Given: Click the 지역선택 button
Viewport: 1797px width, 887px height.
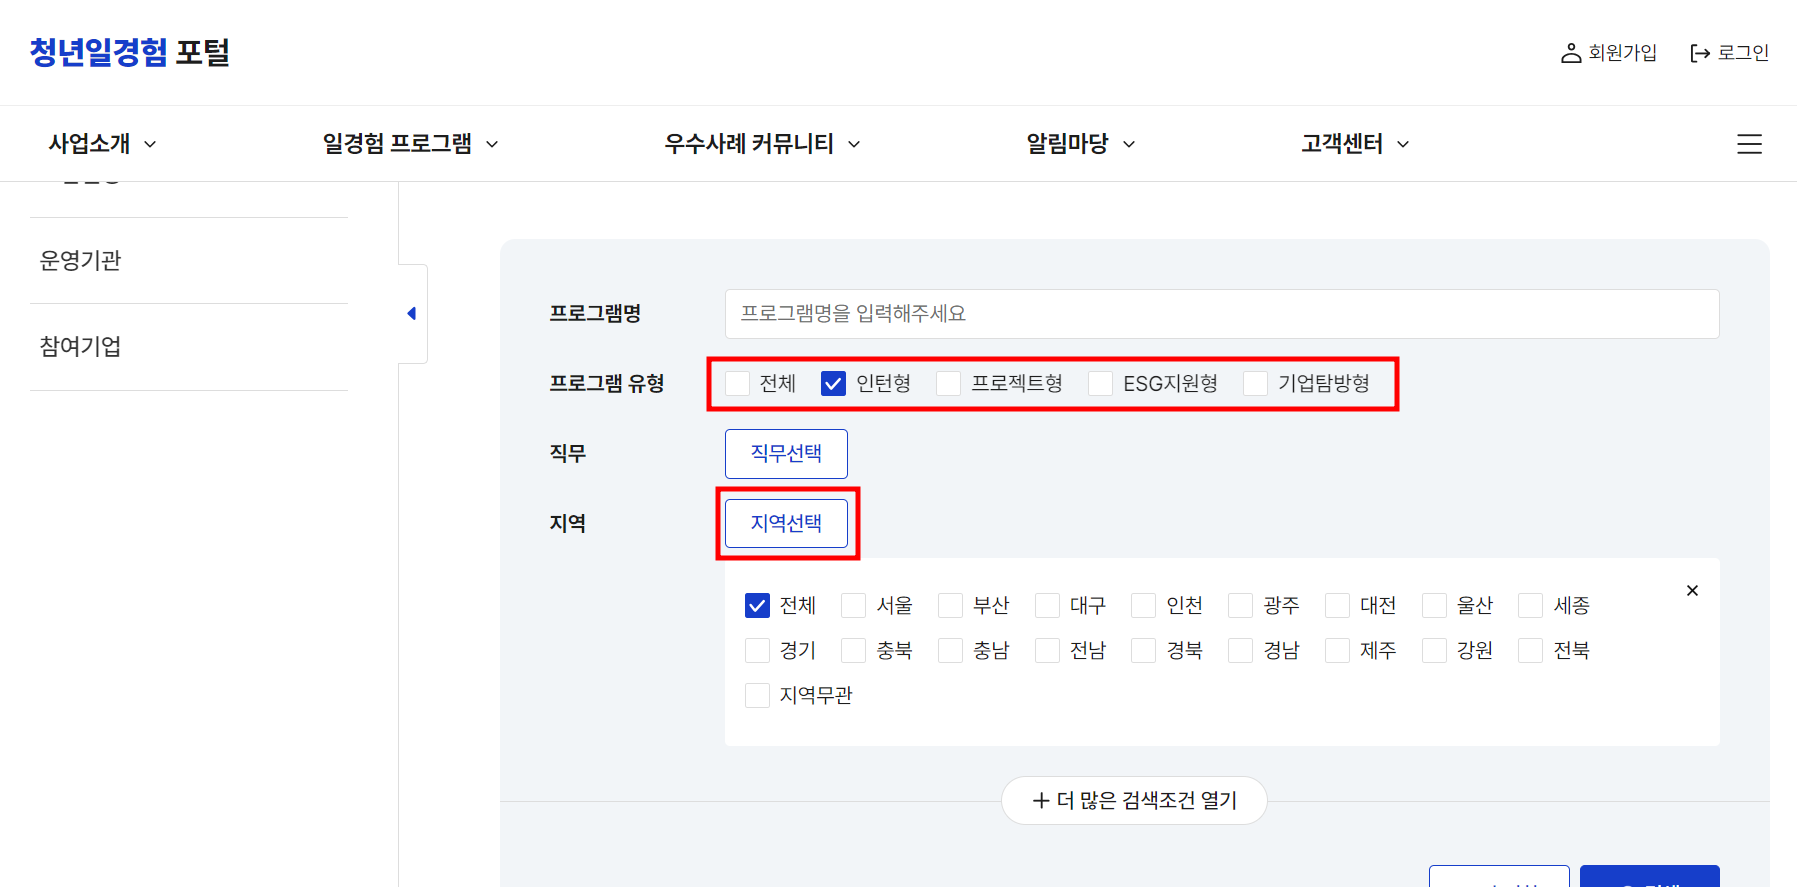Looking at the screenshot, I should (x=786, y=524).
